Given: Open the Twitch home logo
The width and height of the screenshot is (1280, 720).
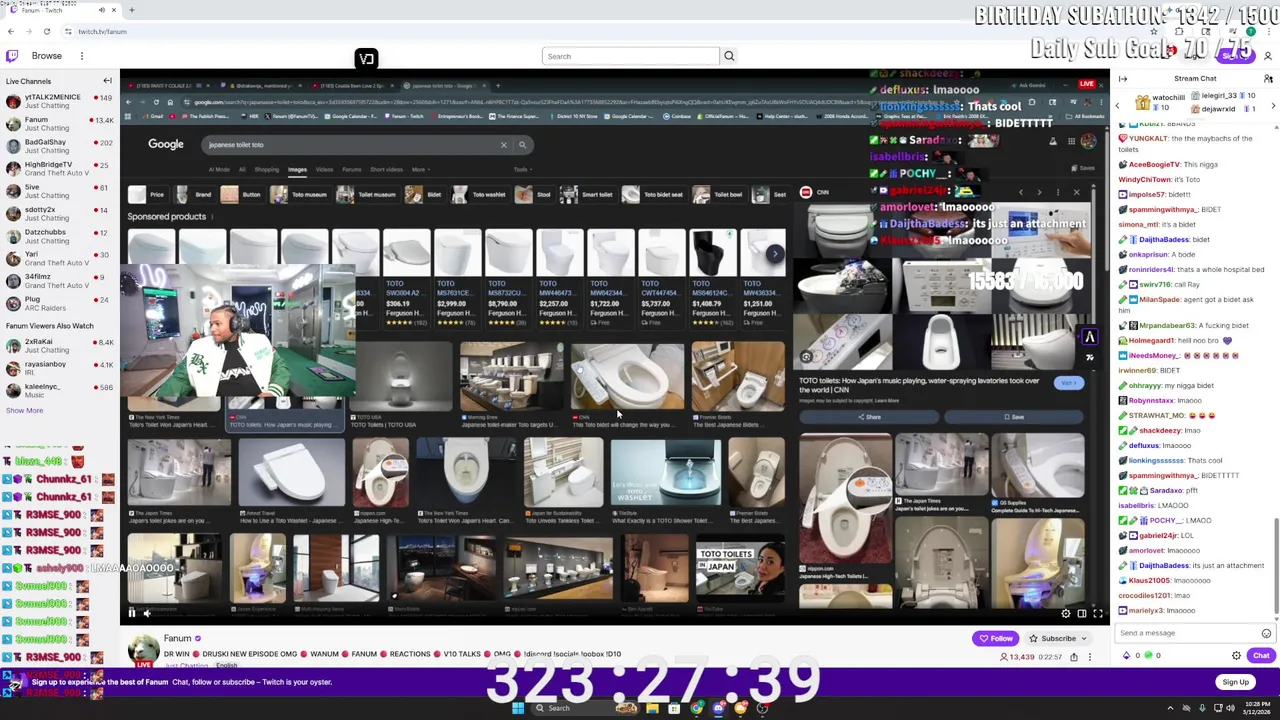Looking at the screenshot, I should [11, 56].
